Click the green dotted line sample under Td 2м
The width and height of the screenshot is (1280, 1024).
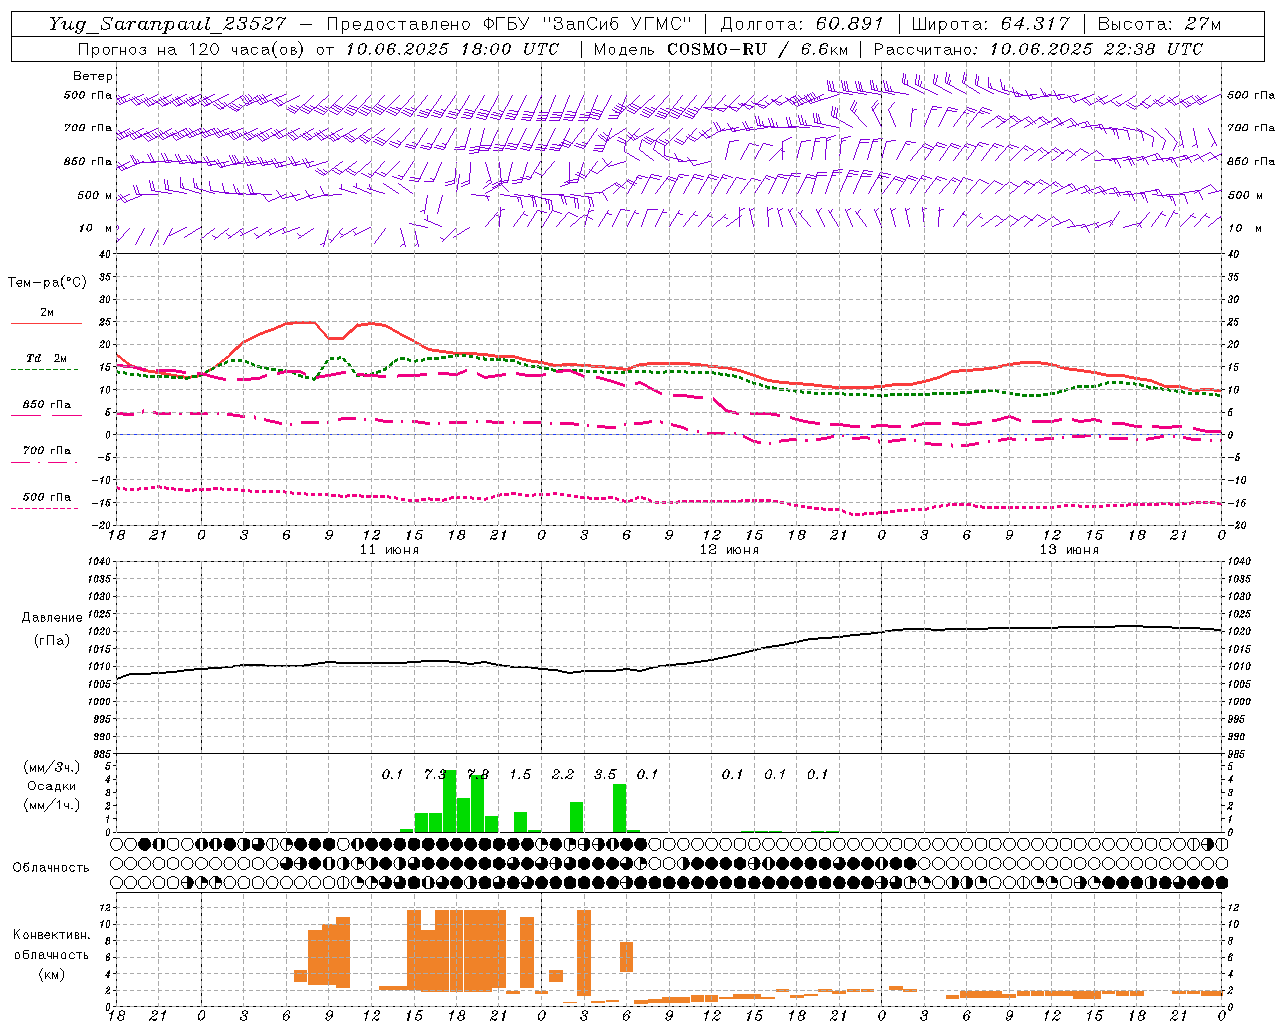pyautogui.click(x=44, y=369)
